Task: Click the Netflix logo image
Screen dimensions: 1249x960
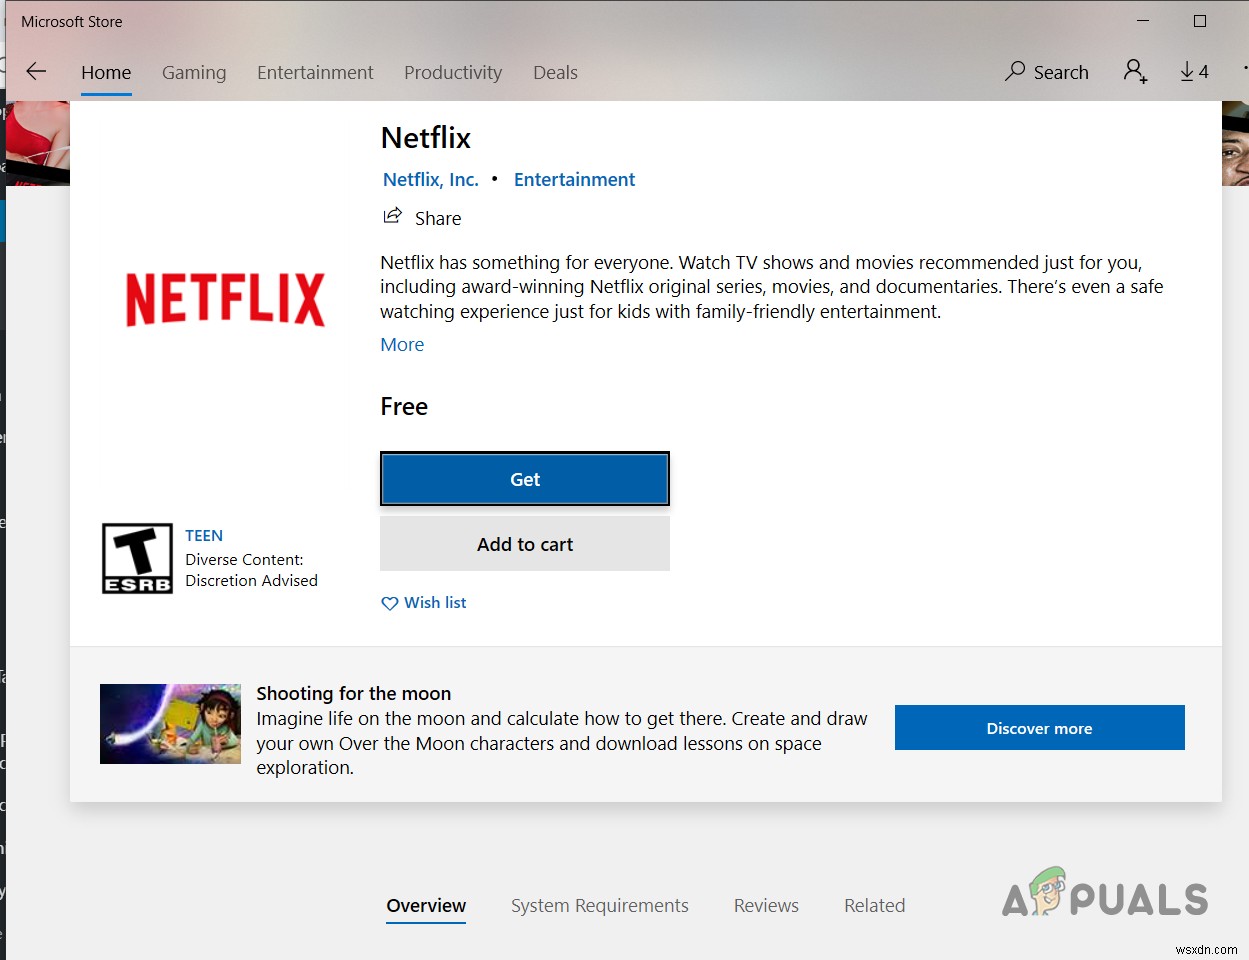Action: [223, 299]
